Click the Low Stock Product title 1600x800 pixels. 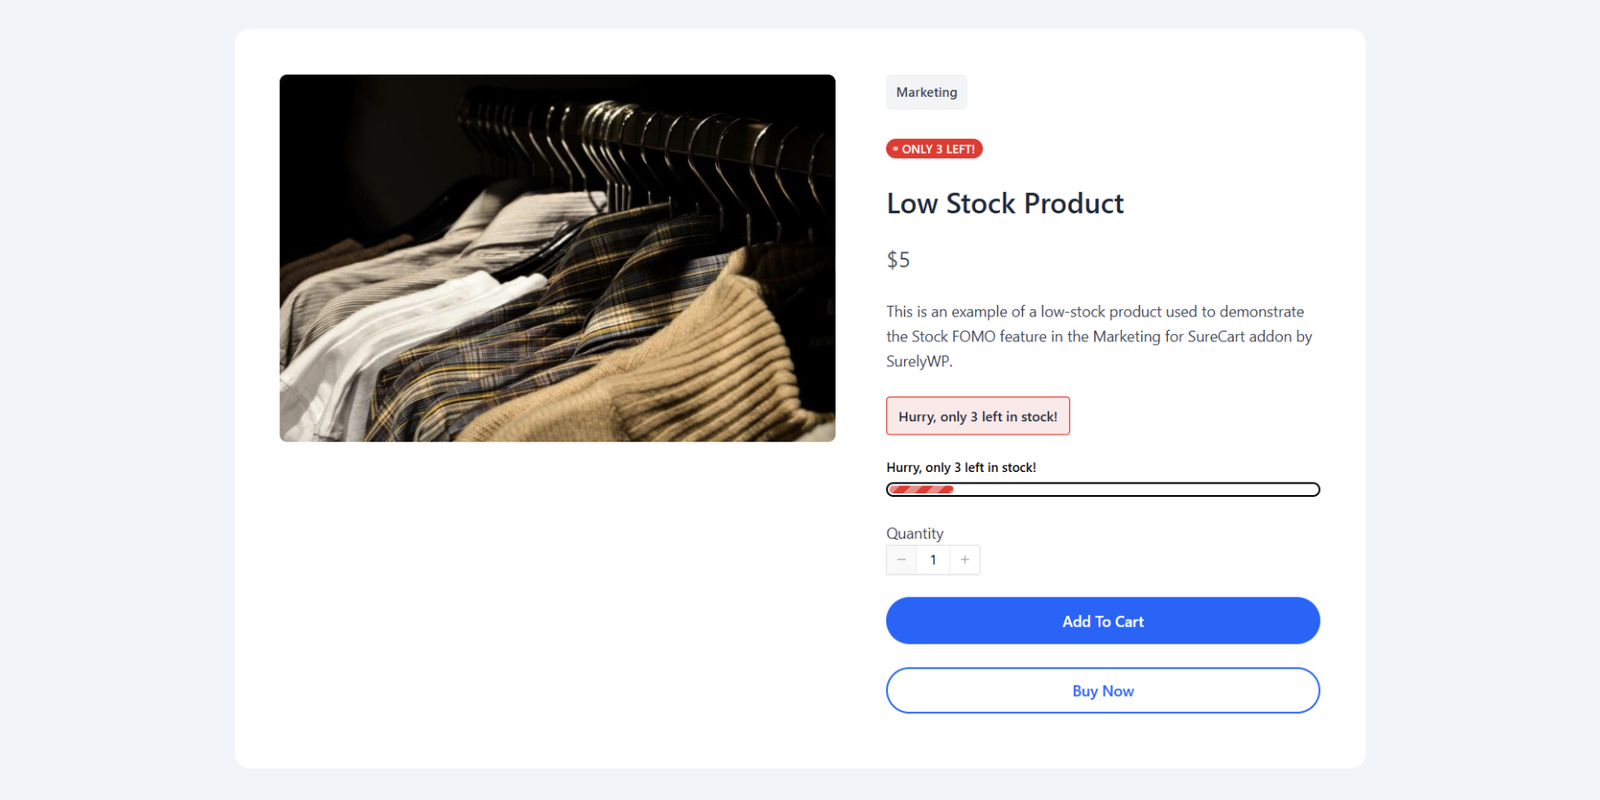tap(1004, 203)
